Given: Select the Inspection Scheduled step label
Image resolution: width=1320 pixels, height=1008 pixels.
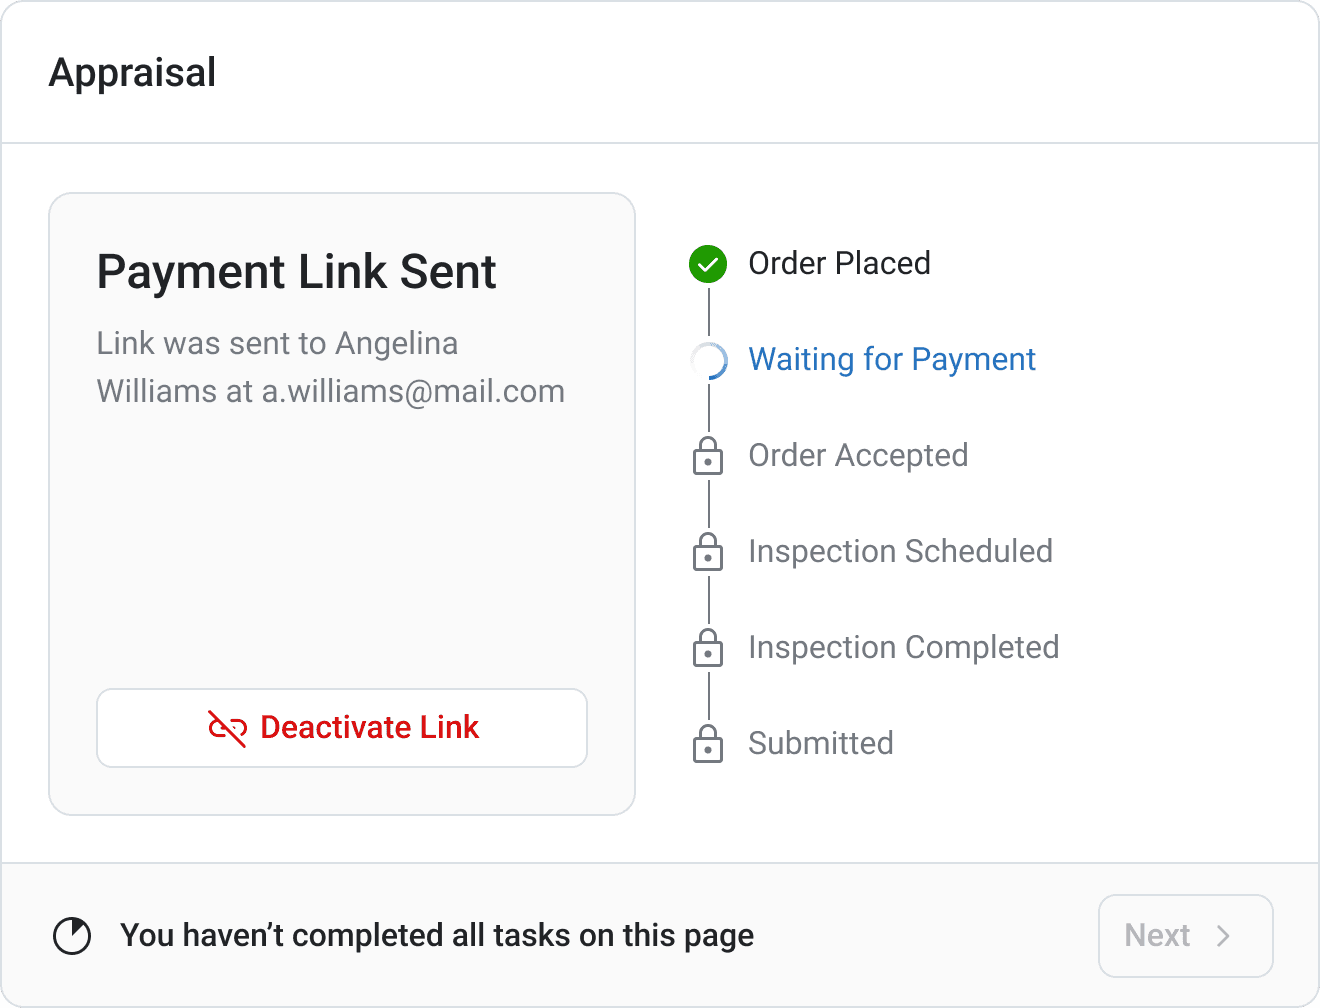Looking at the screenshot, I should (900, 552).
